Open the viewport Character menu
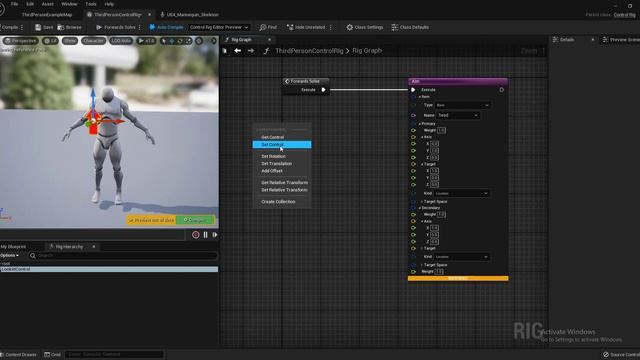The image size is (640, 360). tap(93, 41)
